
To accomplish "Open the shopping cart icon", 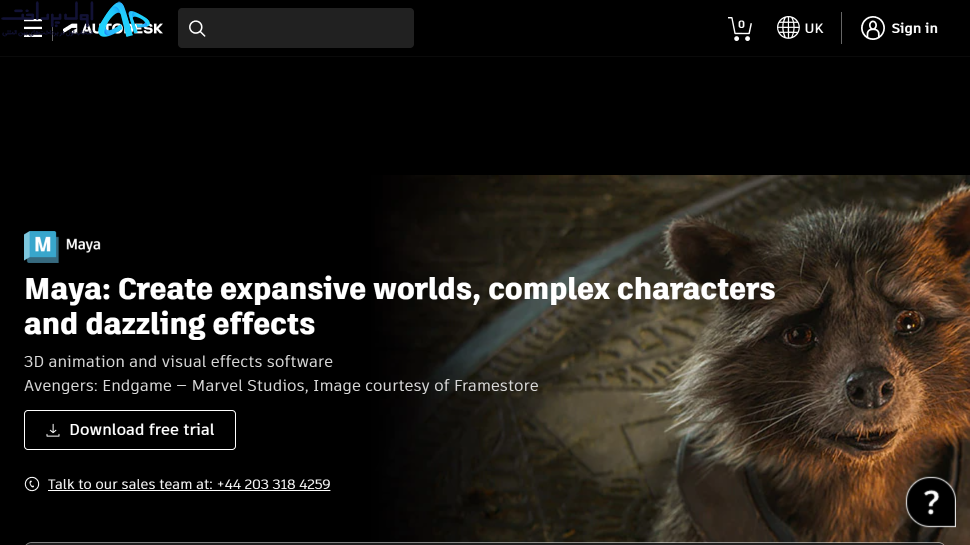I will [x=740, y=28].
